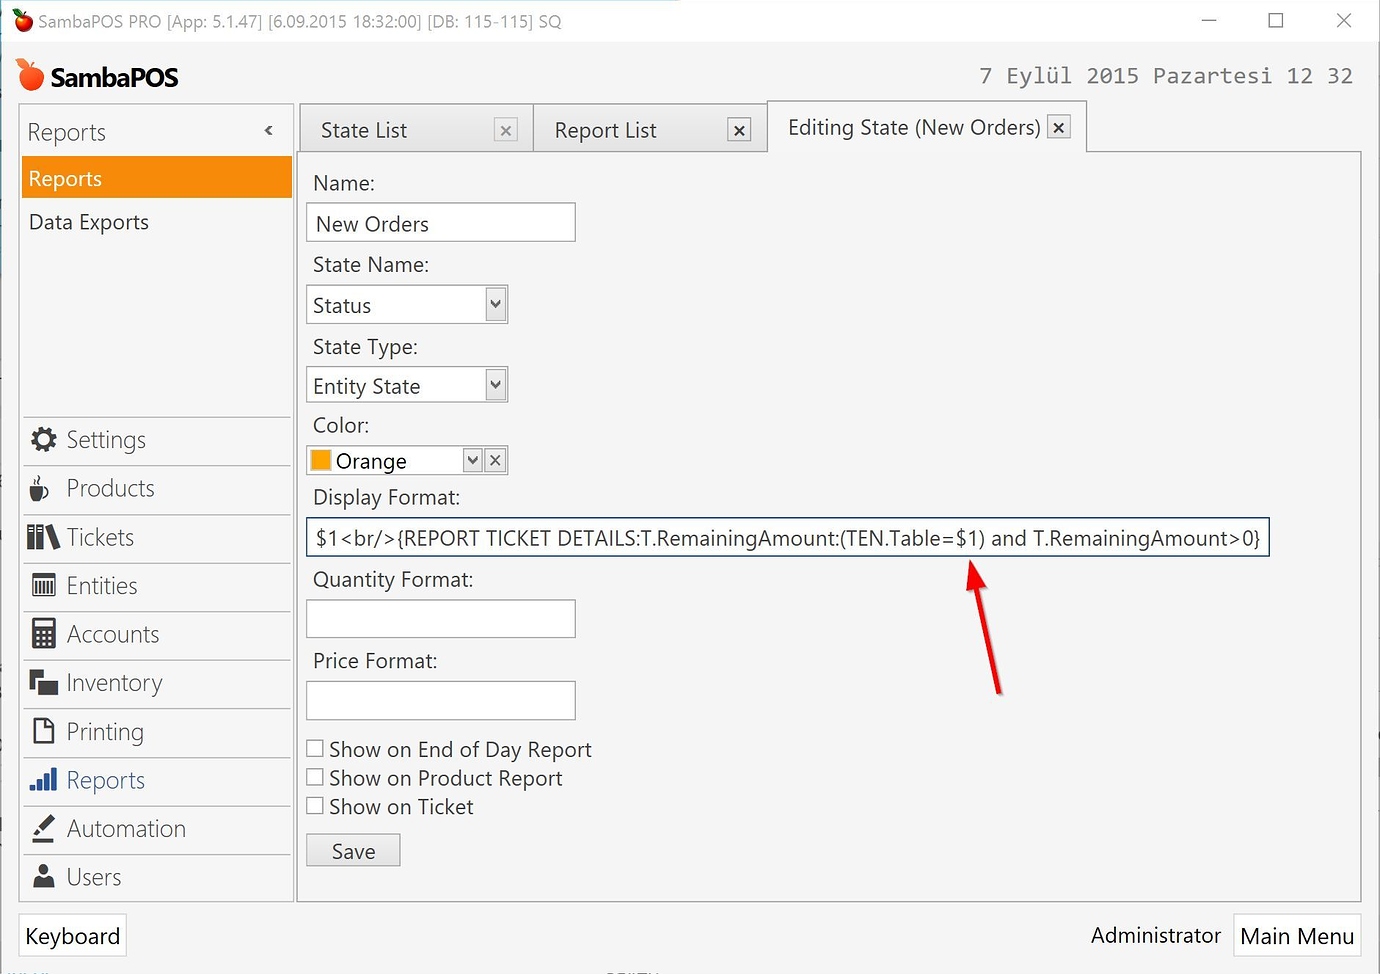Screen dimensions: 1380x974
Task: Open the Accounts section
Action: [112, 634]
